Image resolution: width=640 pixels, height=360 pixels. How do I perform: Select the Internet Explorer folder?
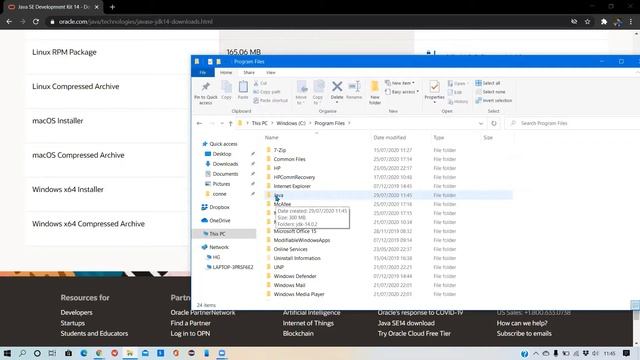292,186
